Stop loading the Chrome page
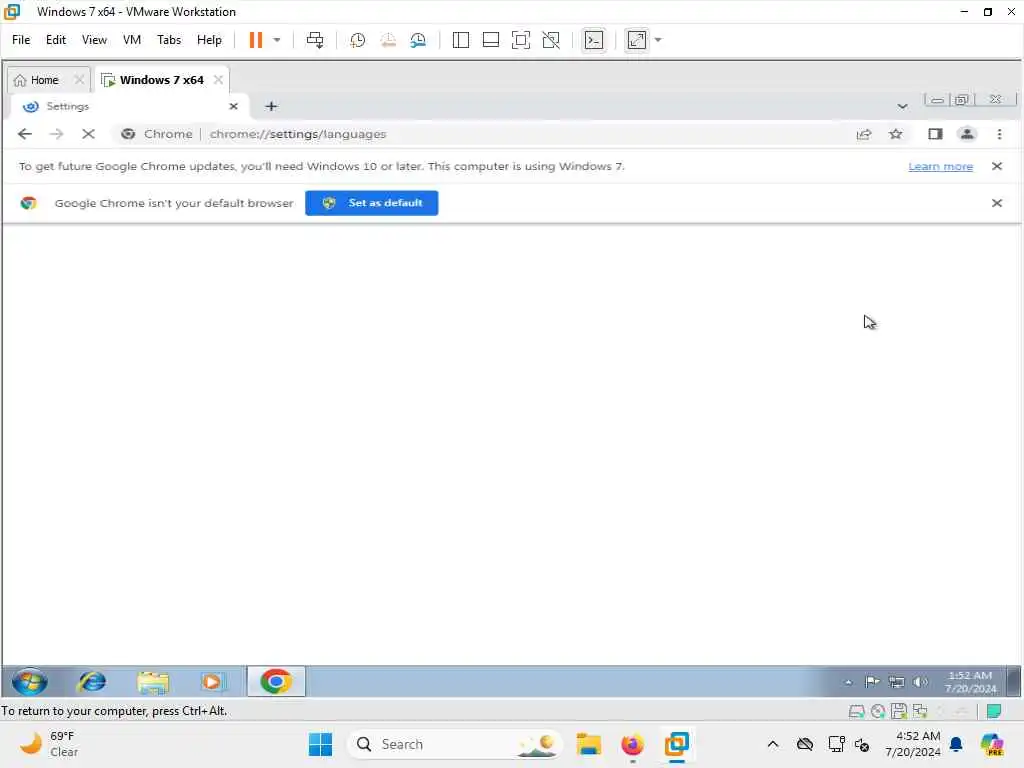Screen dimensions: 1024x768 pyautogui.click(x=88, y=134)
